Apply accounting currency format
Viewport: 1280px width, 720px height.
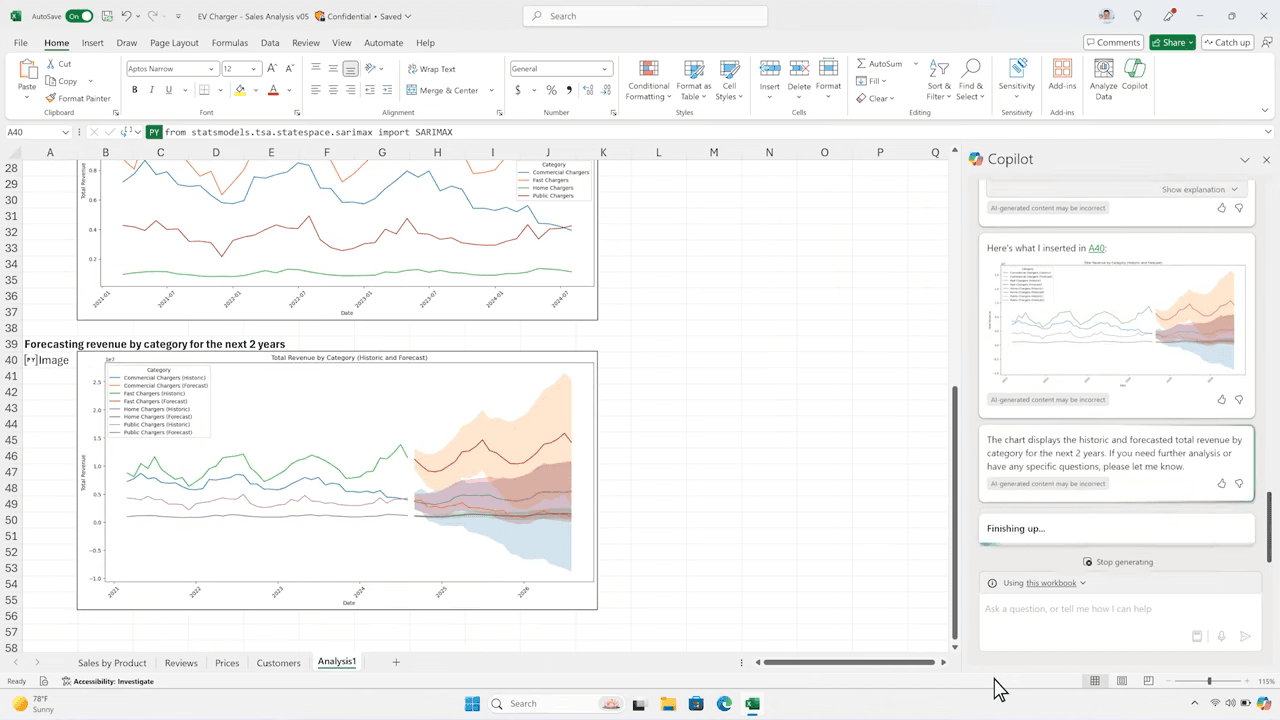tap(518, 90)
